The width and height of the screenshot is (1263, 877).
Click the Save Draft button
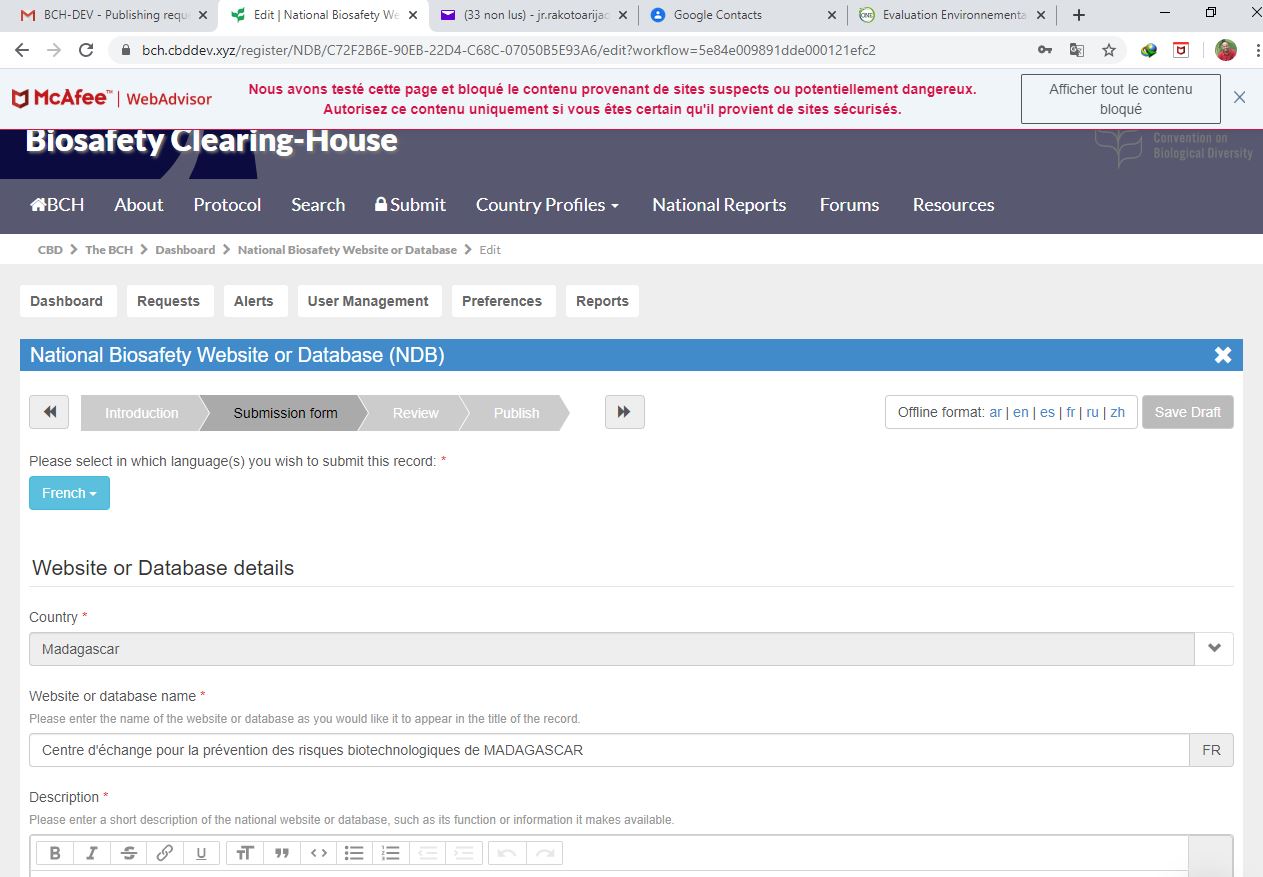[1187, 412]
